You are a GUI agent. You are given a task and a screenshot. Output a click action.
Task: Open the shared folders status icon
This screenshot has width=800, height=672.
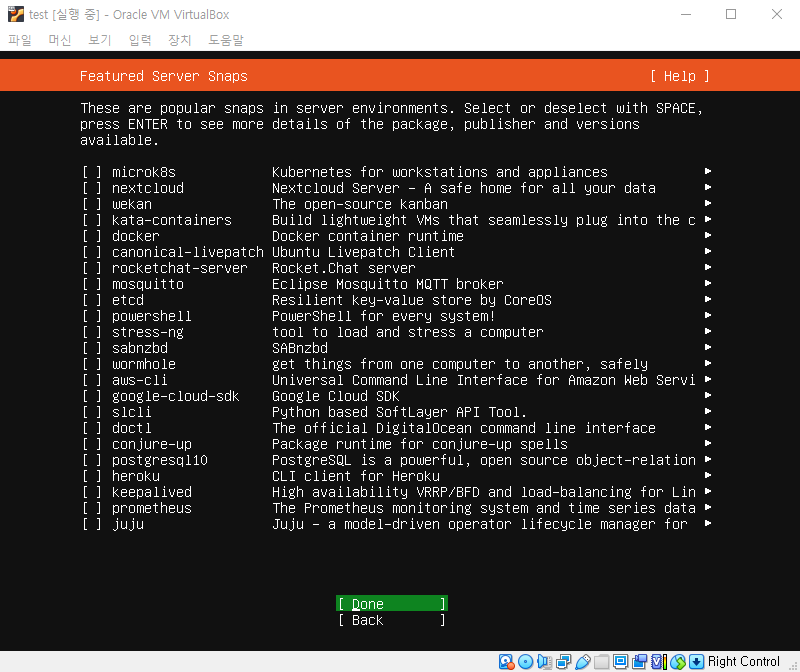(602, 662)
